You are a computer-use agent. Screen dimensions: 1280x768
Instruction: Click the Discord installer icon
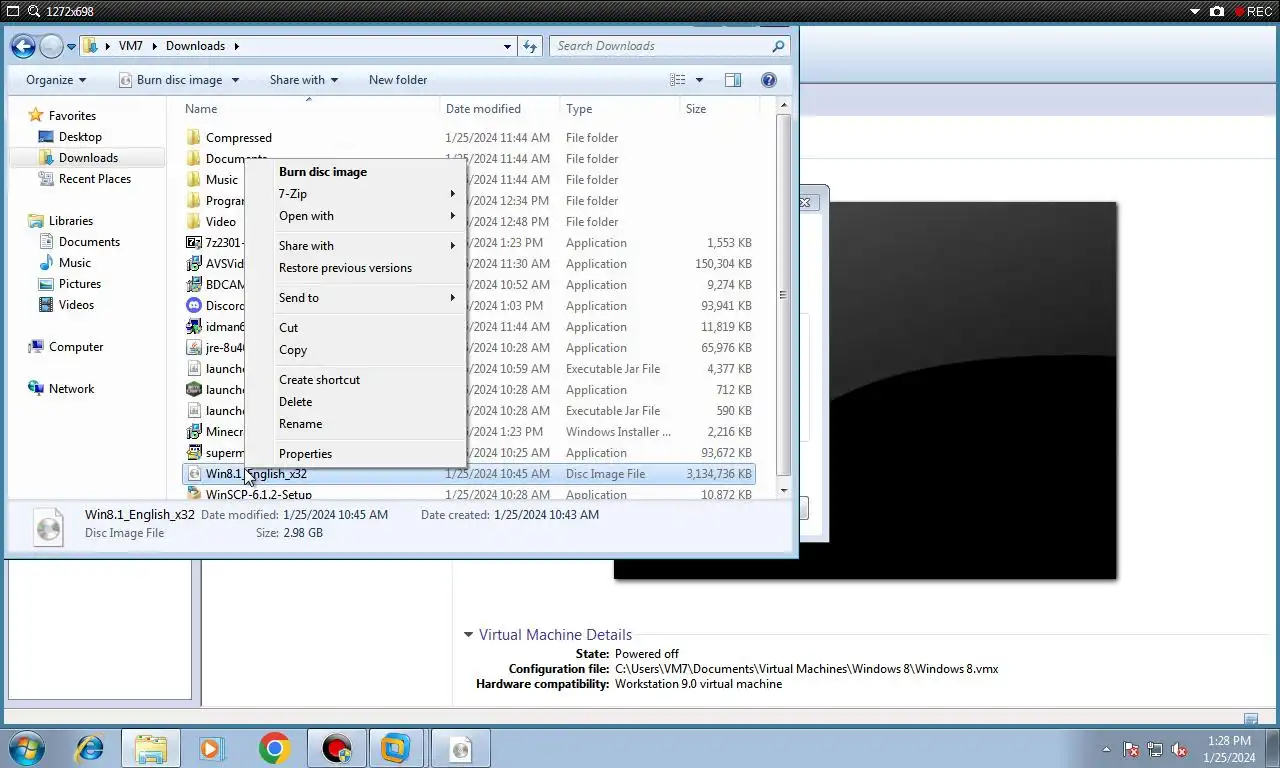point(194,306)
